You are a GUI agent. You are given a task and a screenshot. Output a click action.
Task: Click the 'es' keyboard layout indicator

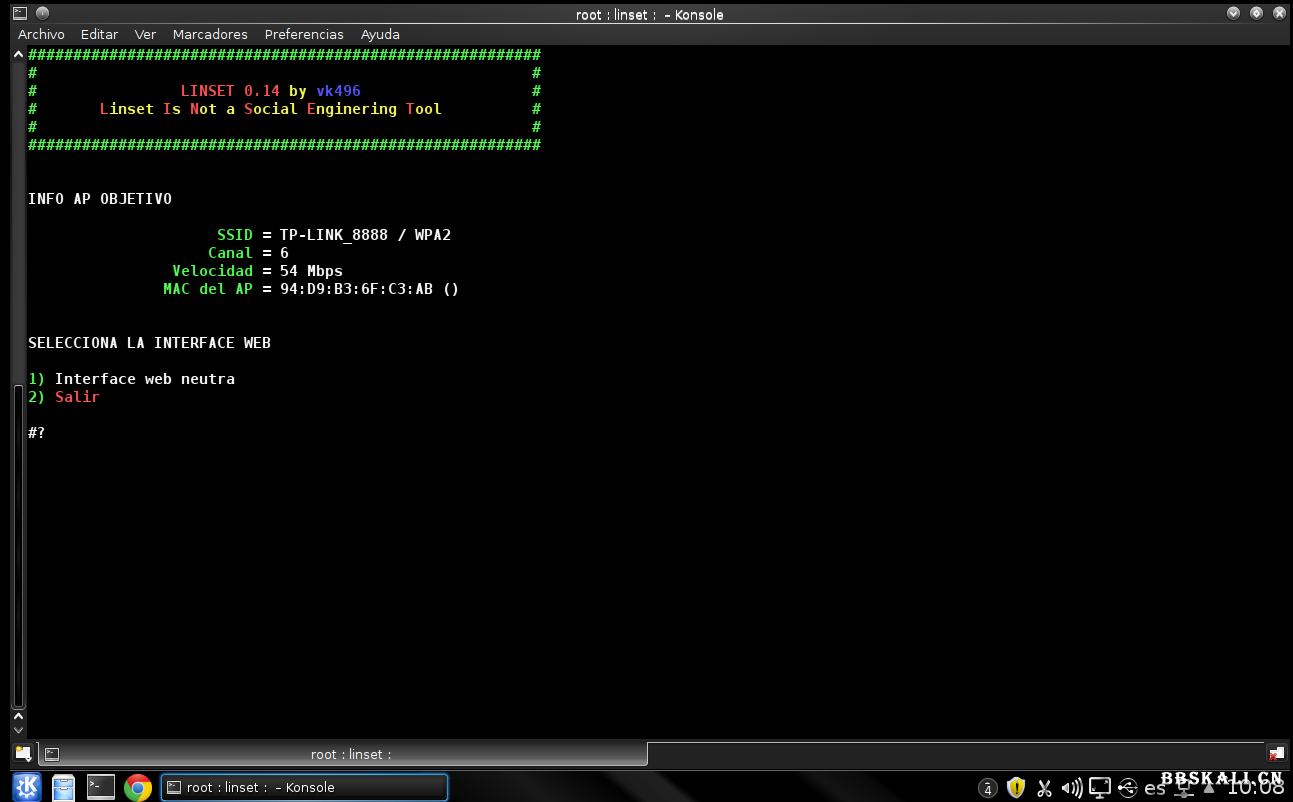(x=1155, y=788)
